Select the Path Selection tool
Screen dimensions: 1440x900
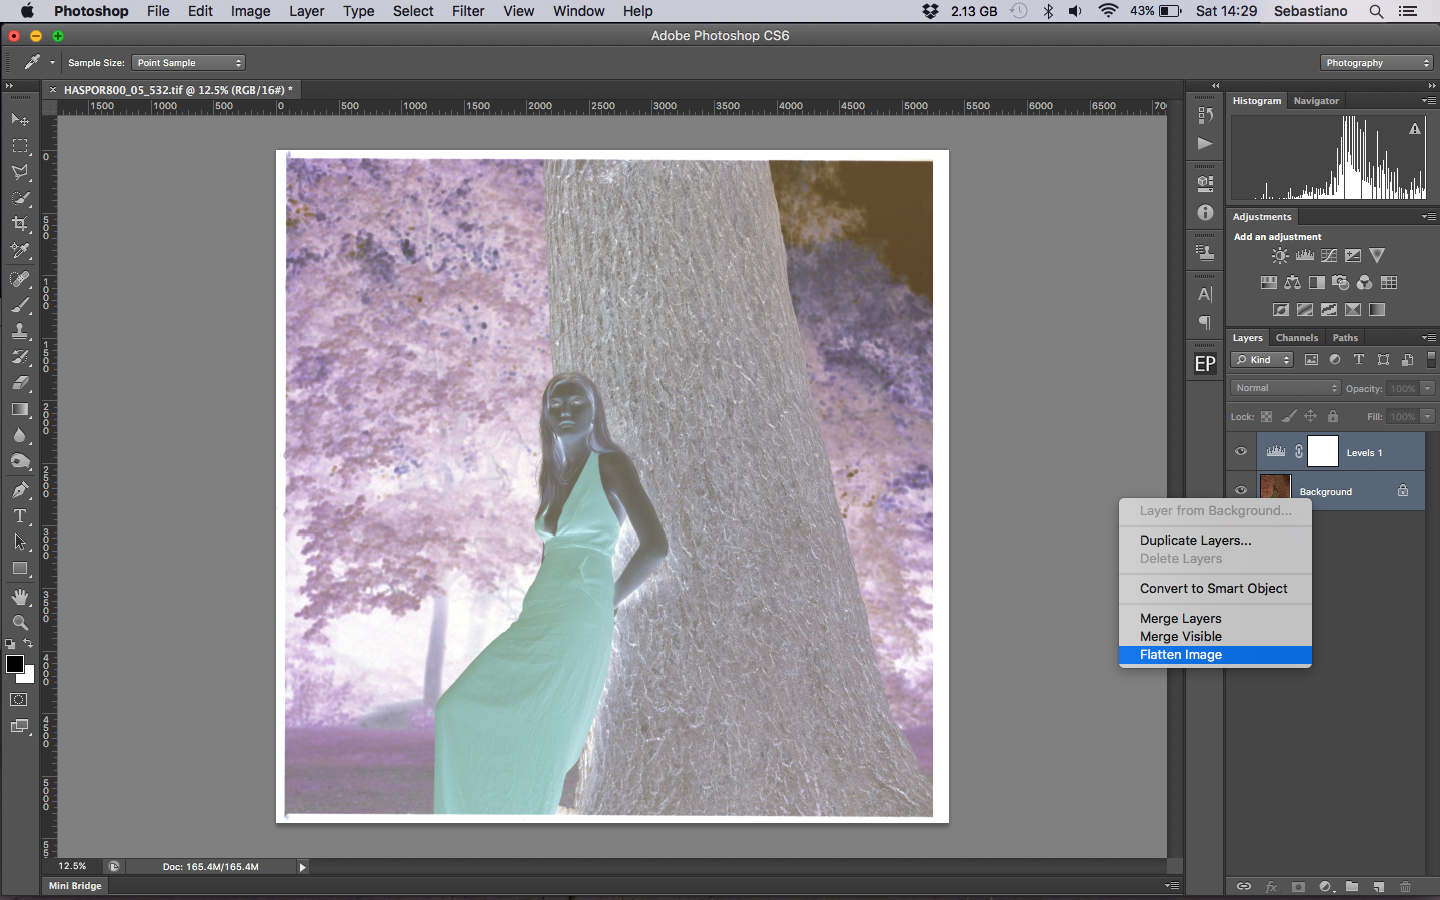(20, 542)
